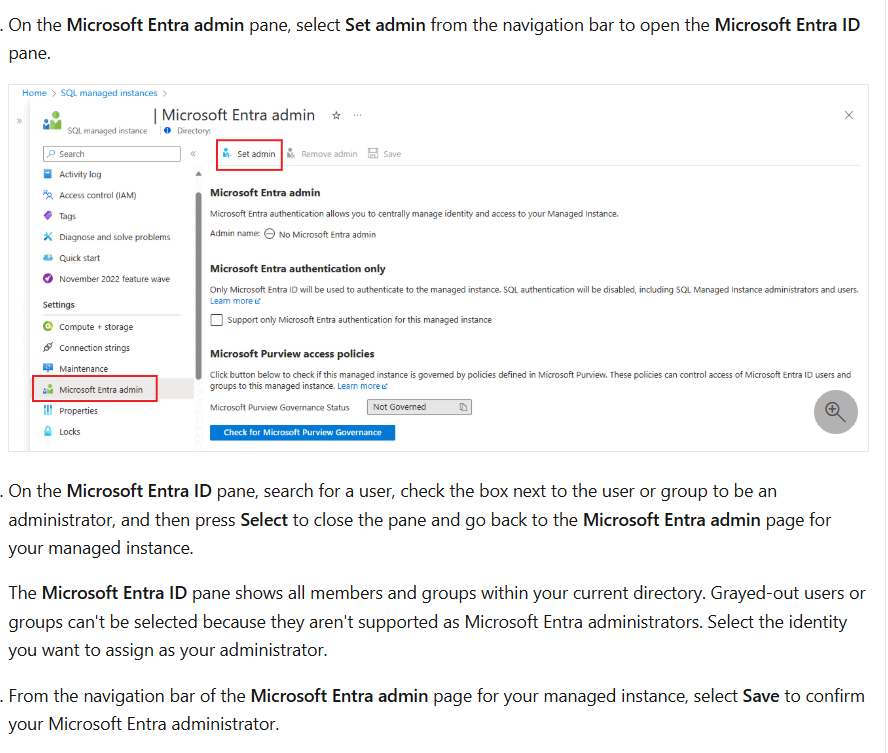Image resolution: width=888 pixels, height=753 pixels.
Task: Click the Compute + storage circle icon
Action: pos(48,327)
